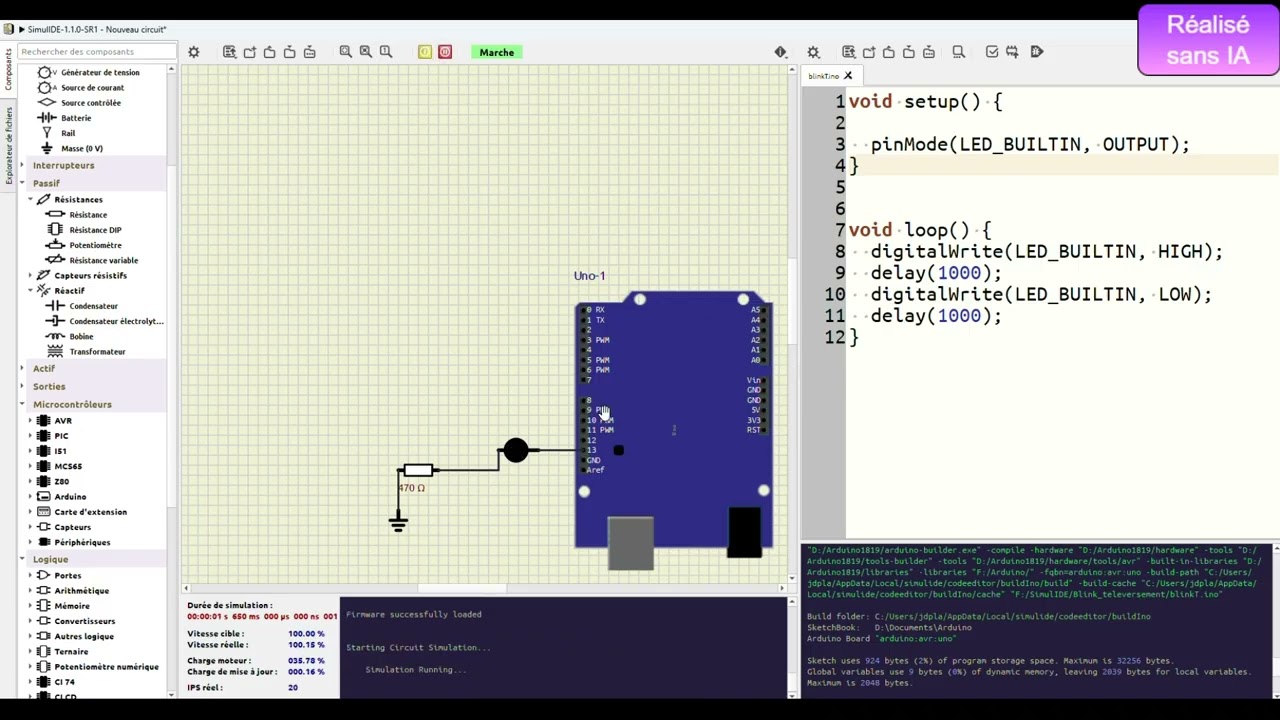This screenshot has height=720, width=1280.
Task: Zoom out of the circuit canvas
Action: [x=366, y=52]
